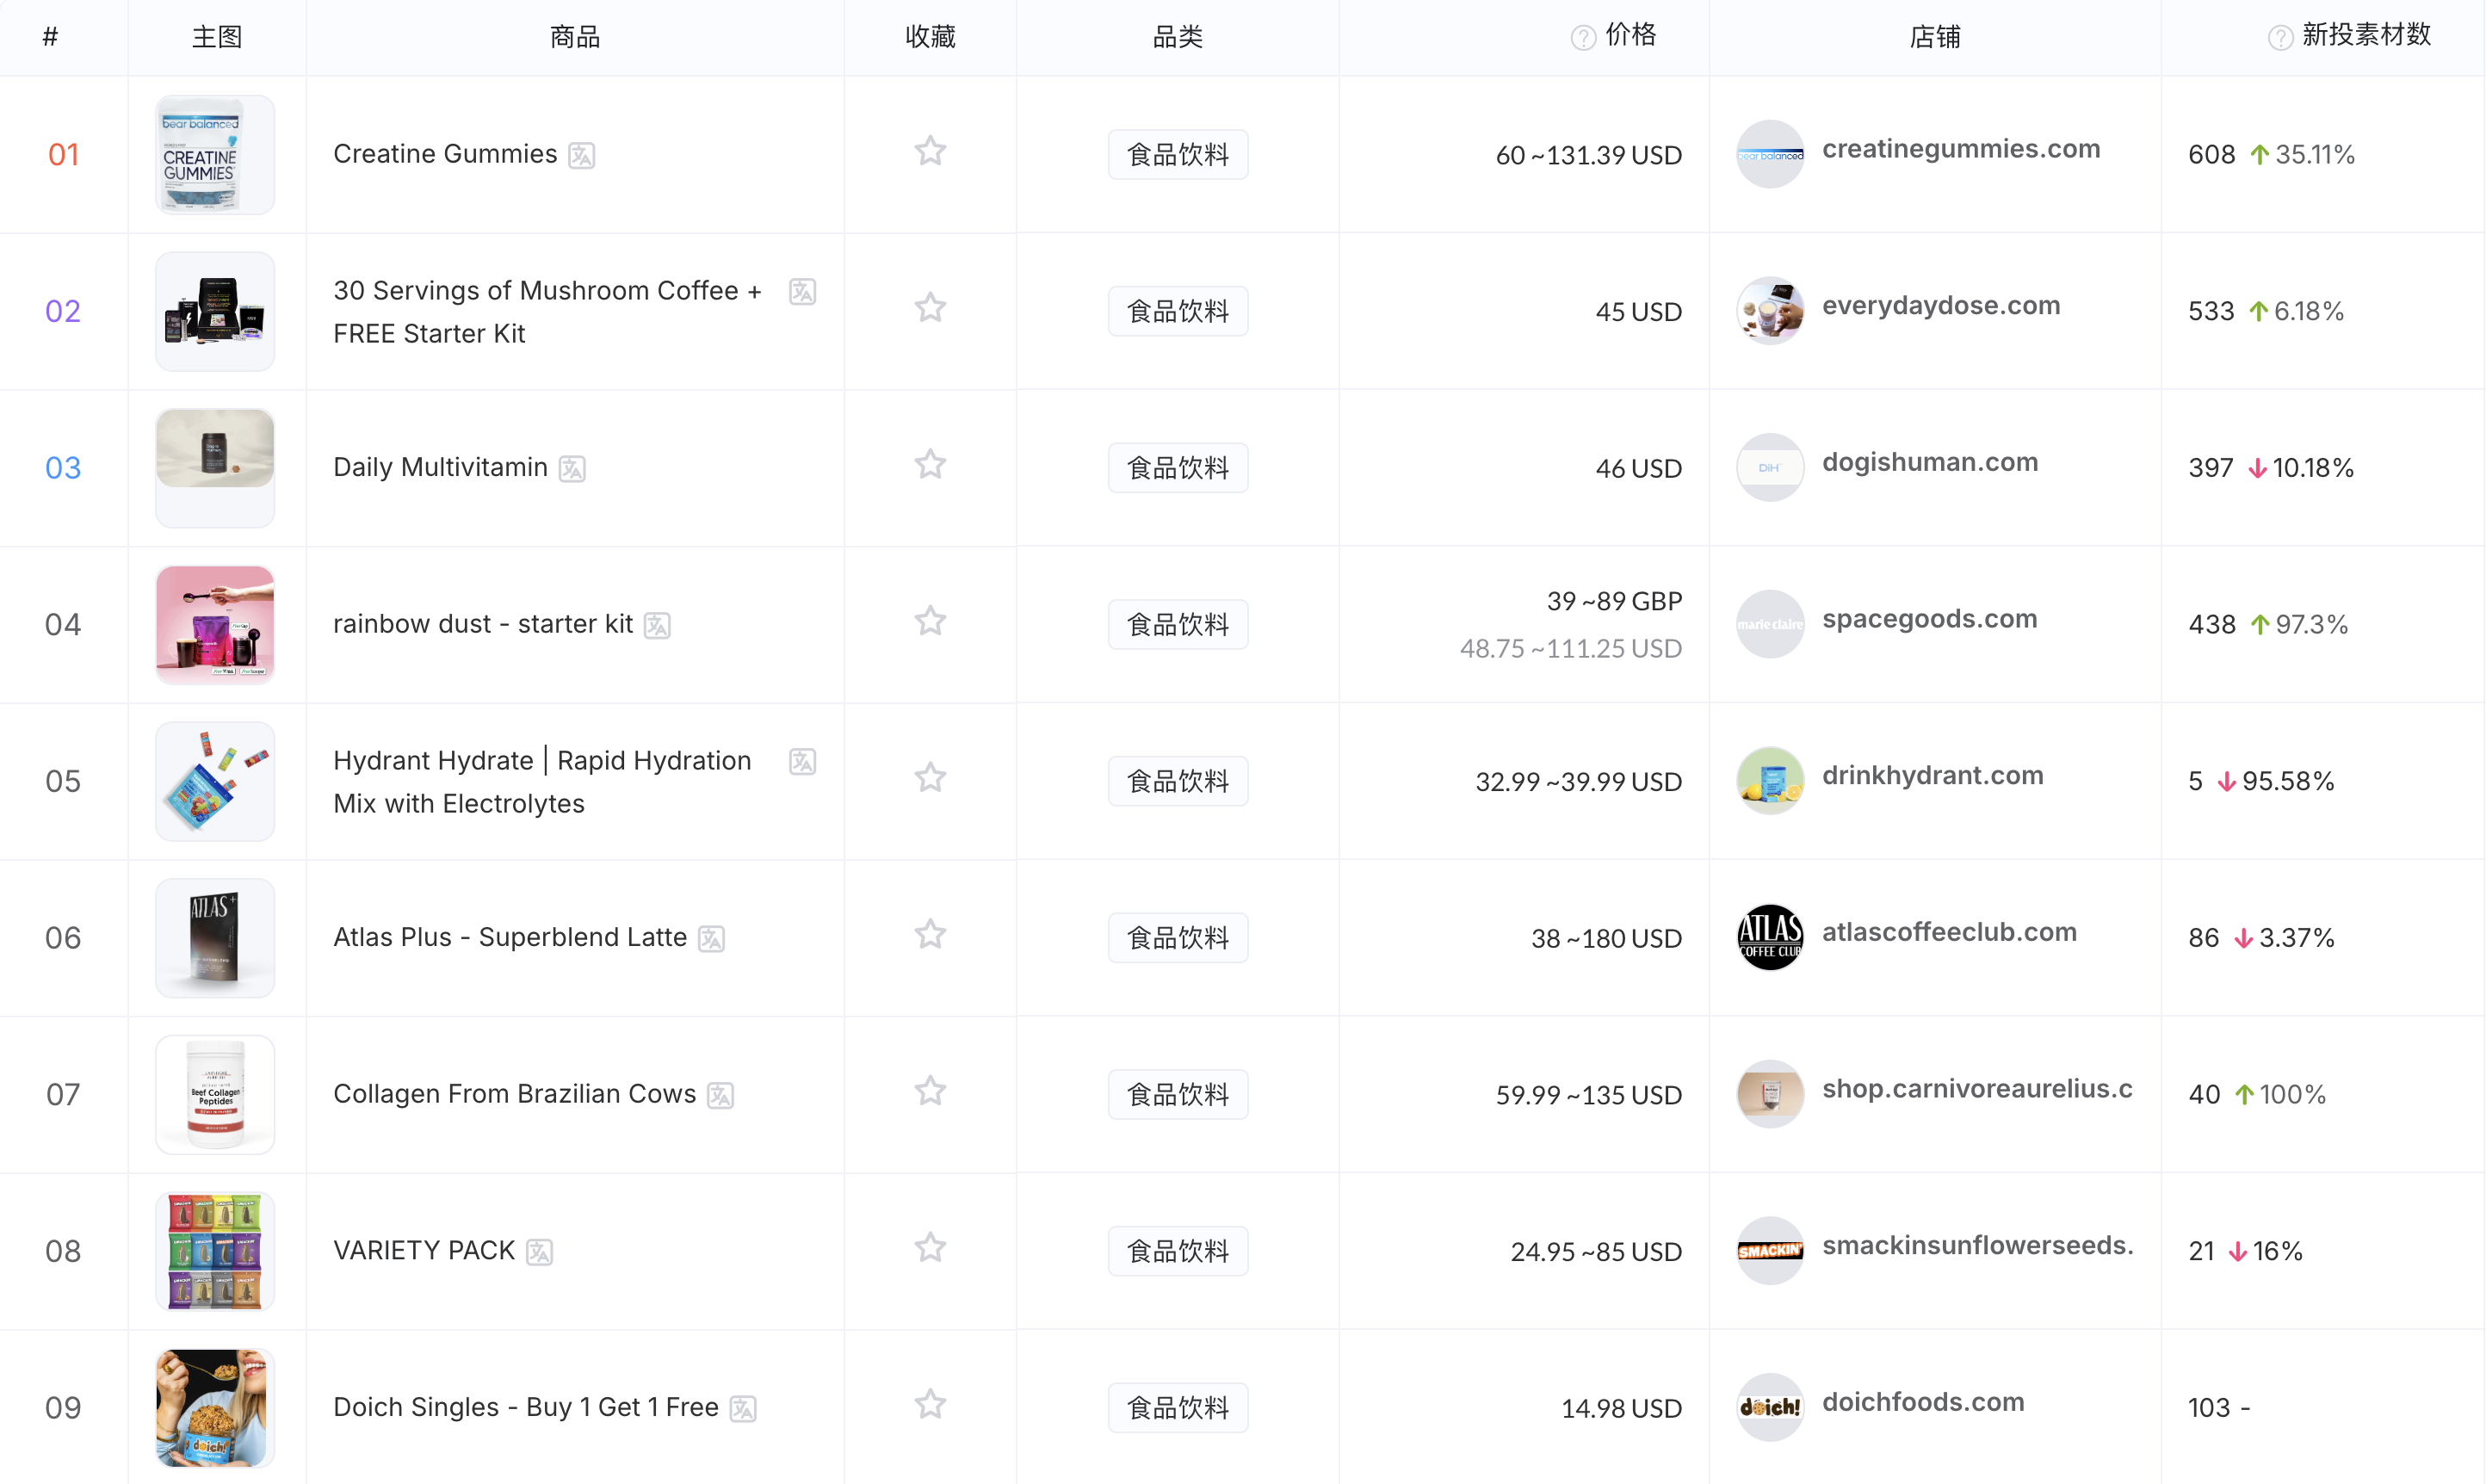
Task: Open everydaydose.com store link
Action: coord(1940,306)
